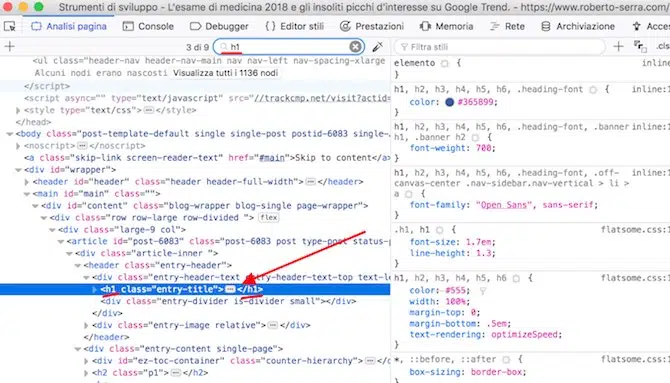Screen dimensions: 670x383
Task: Open the Archiviazione tab
Action: [x=578, y=27]
